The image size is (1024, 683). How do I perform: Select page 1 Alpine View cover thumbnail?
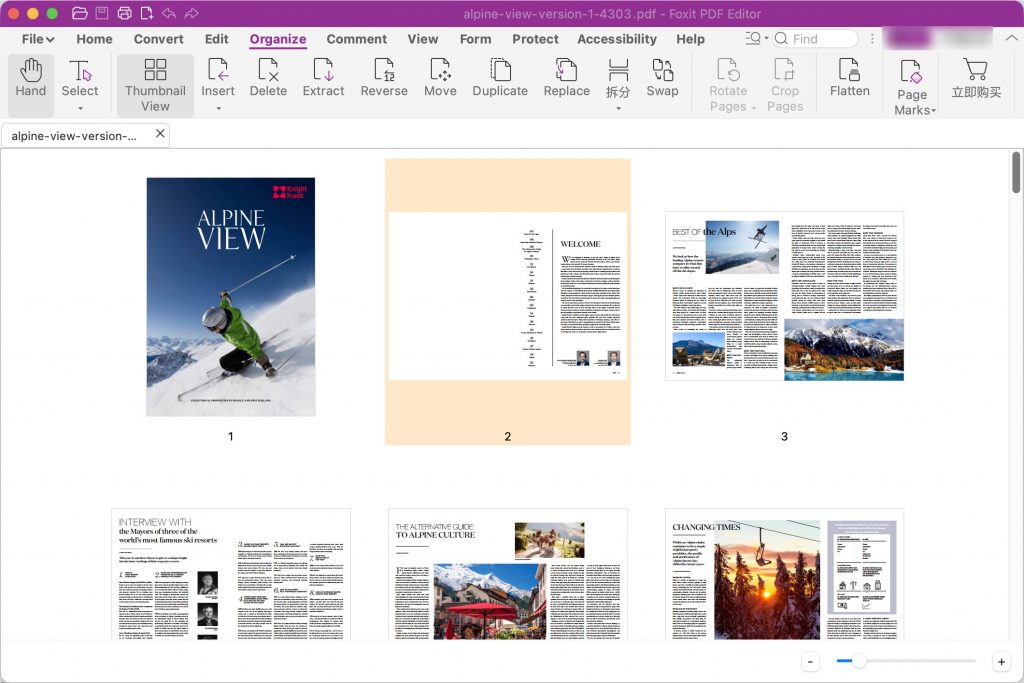click(x=231, y=296)
